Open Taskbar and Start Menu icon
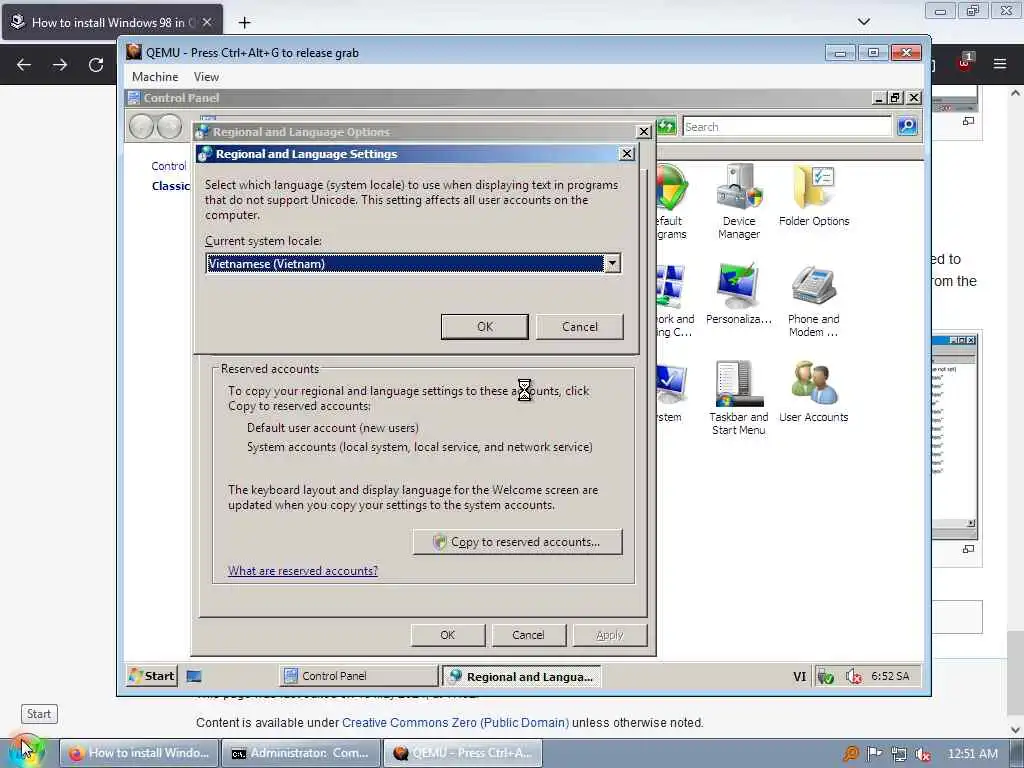Image resolution: width=1024 pixels, height=768 pixels. [x=739, y=398]
